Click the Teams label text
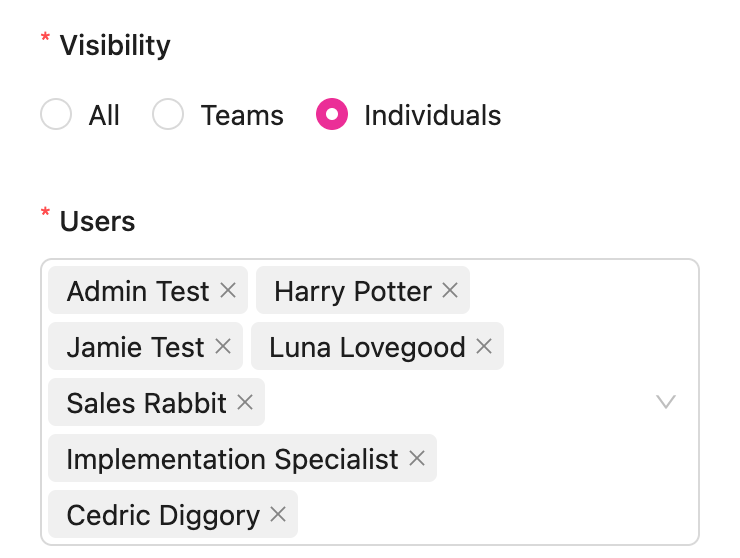Viewport: 740px width, 558px height. click(x=242, y=115)
